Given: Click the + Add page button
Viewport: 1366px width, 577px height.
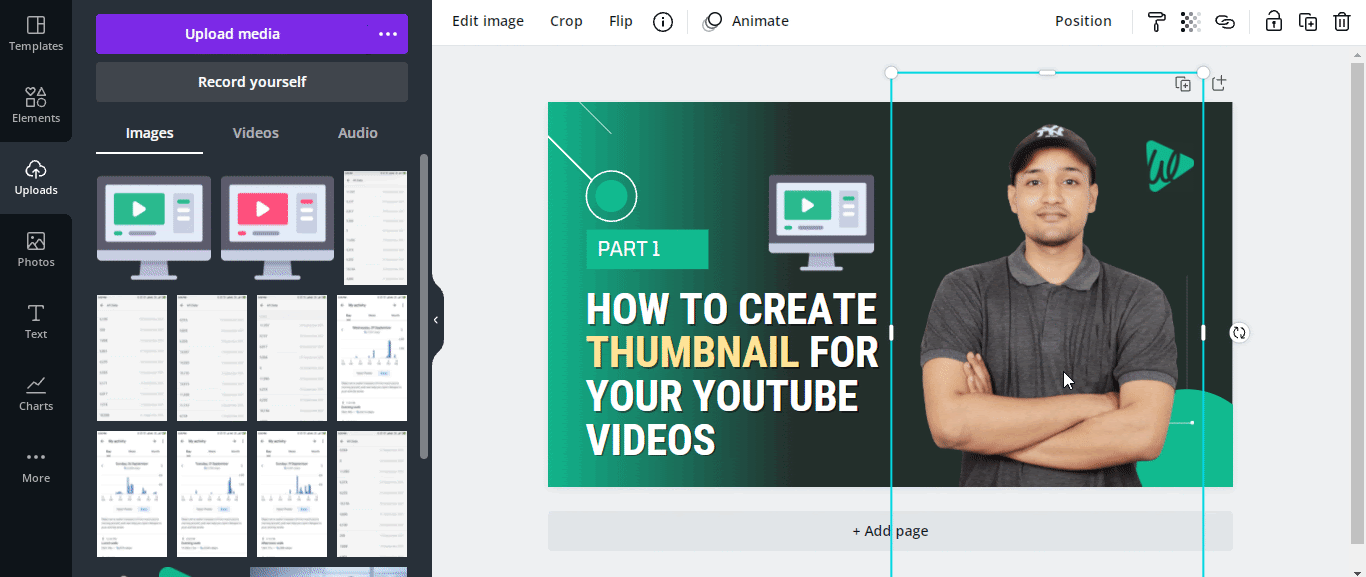Looking at the screenshot, I should 890,531.
